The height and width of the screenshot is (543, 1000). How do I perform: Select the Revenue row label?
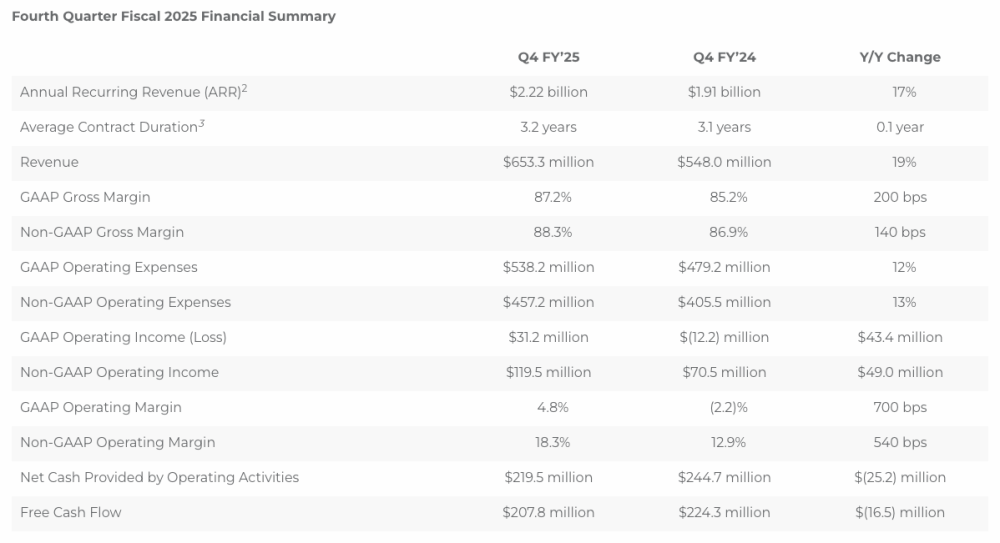49,162
